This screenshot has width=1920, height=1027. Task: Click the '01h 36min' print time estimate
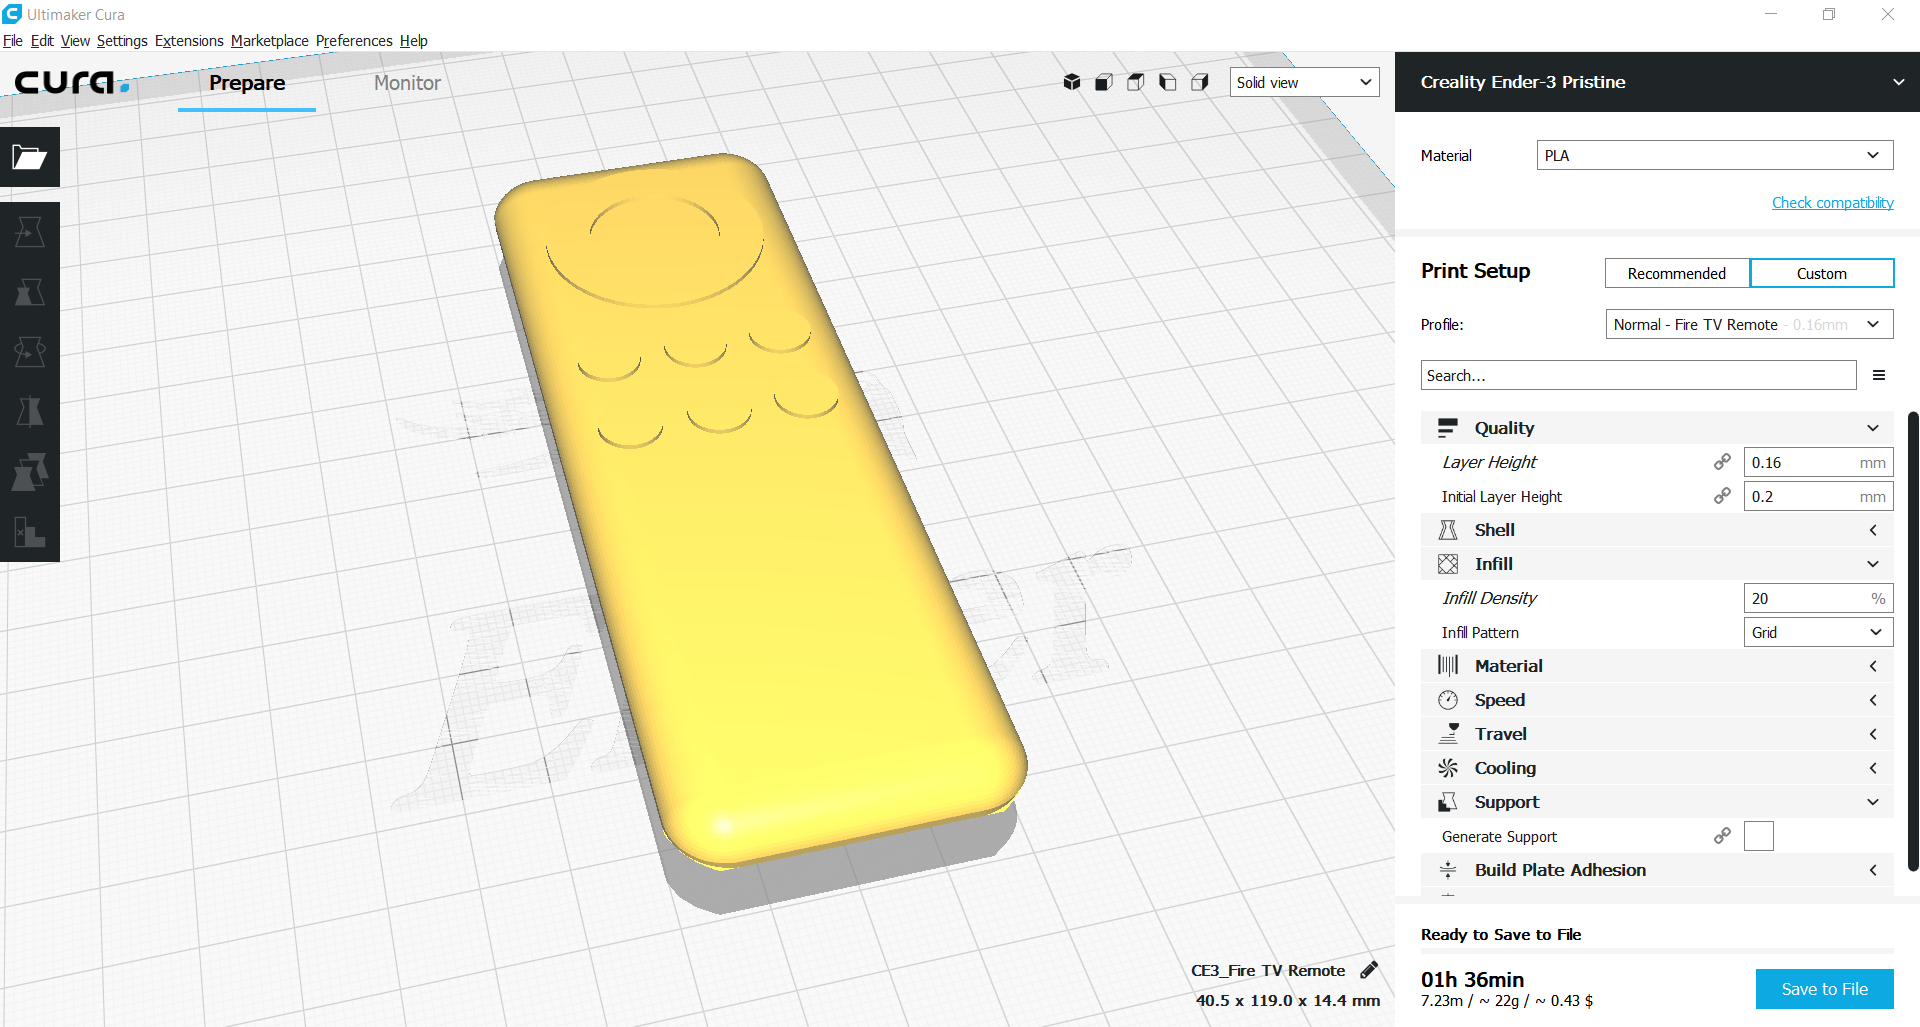pos(1472,980)
